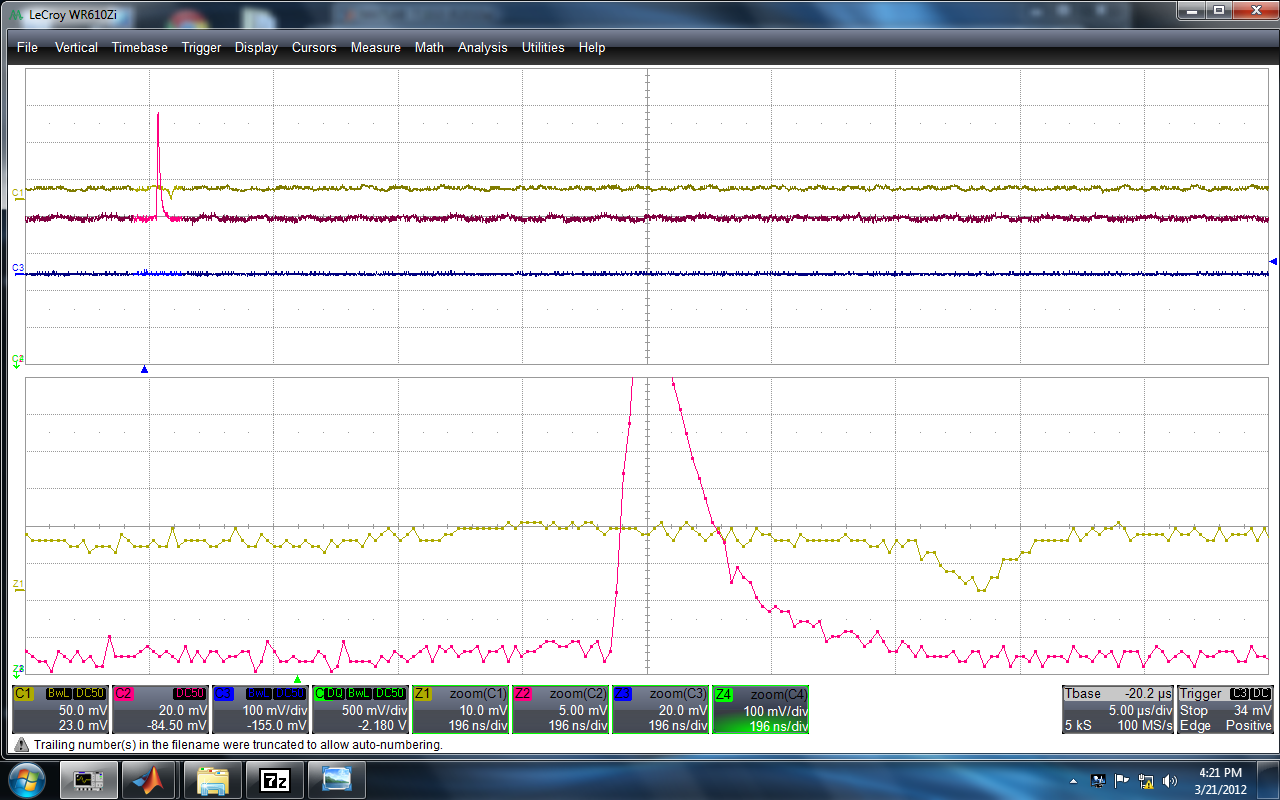The height and width of the screenshot is (800, 1280).
Task: Click the clock showing 4:21 PM
Action: [1220, 780]
